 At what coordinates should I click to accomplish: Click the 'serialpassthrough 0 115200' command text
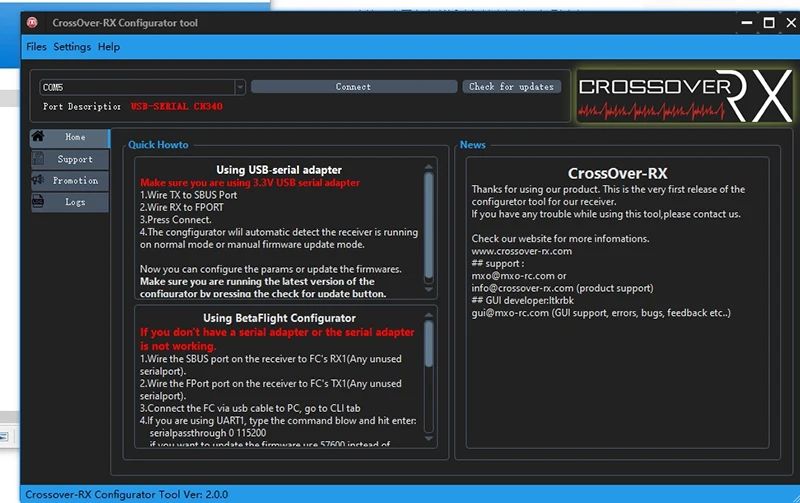[x=208, y=433]
